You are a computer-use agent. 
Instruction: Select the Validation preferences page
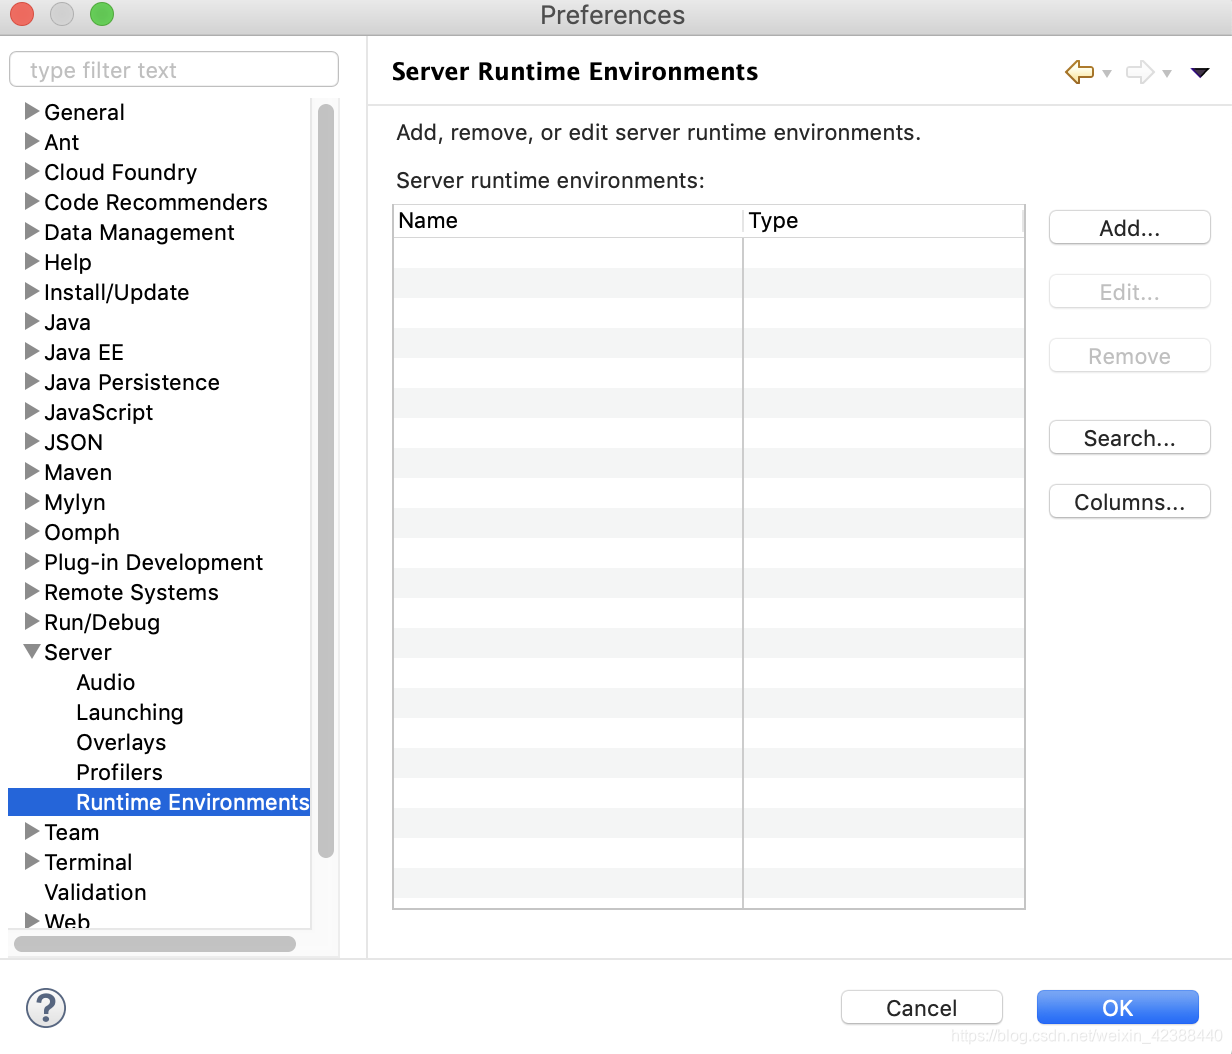95,892
